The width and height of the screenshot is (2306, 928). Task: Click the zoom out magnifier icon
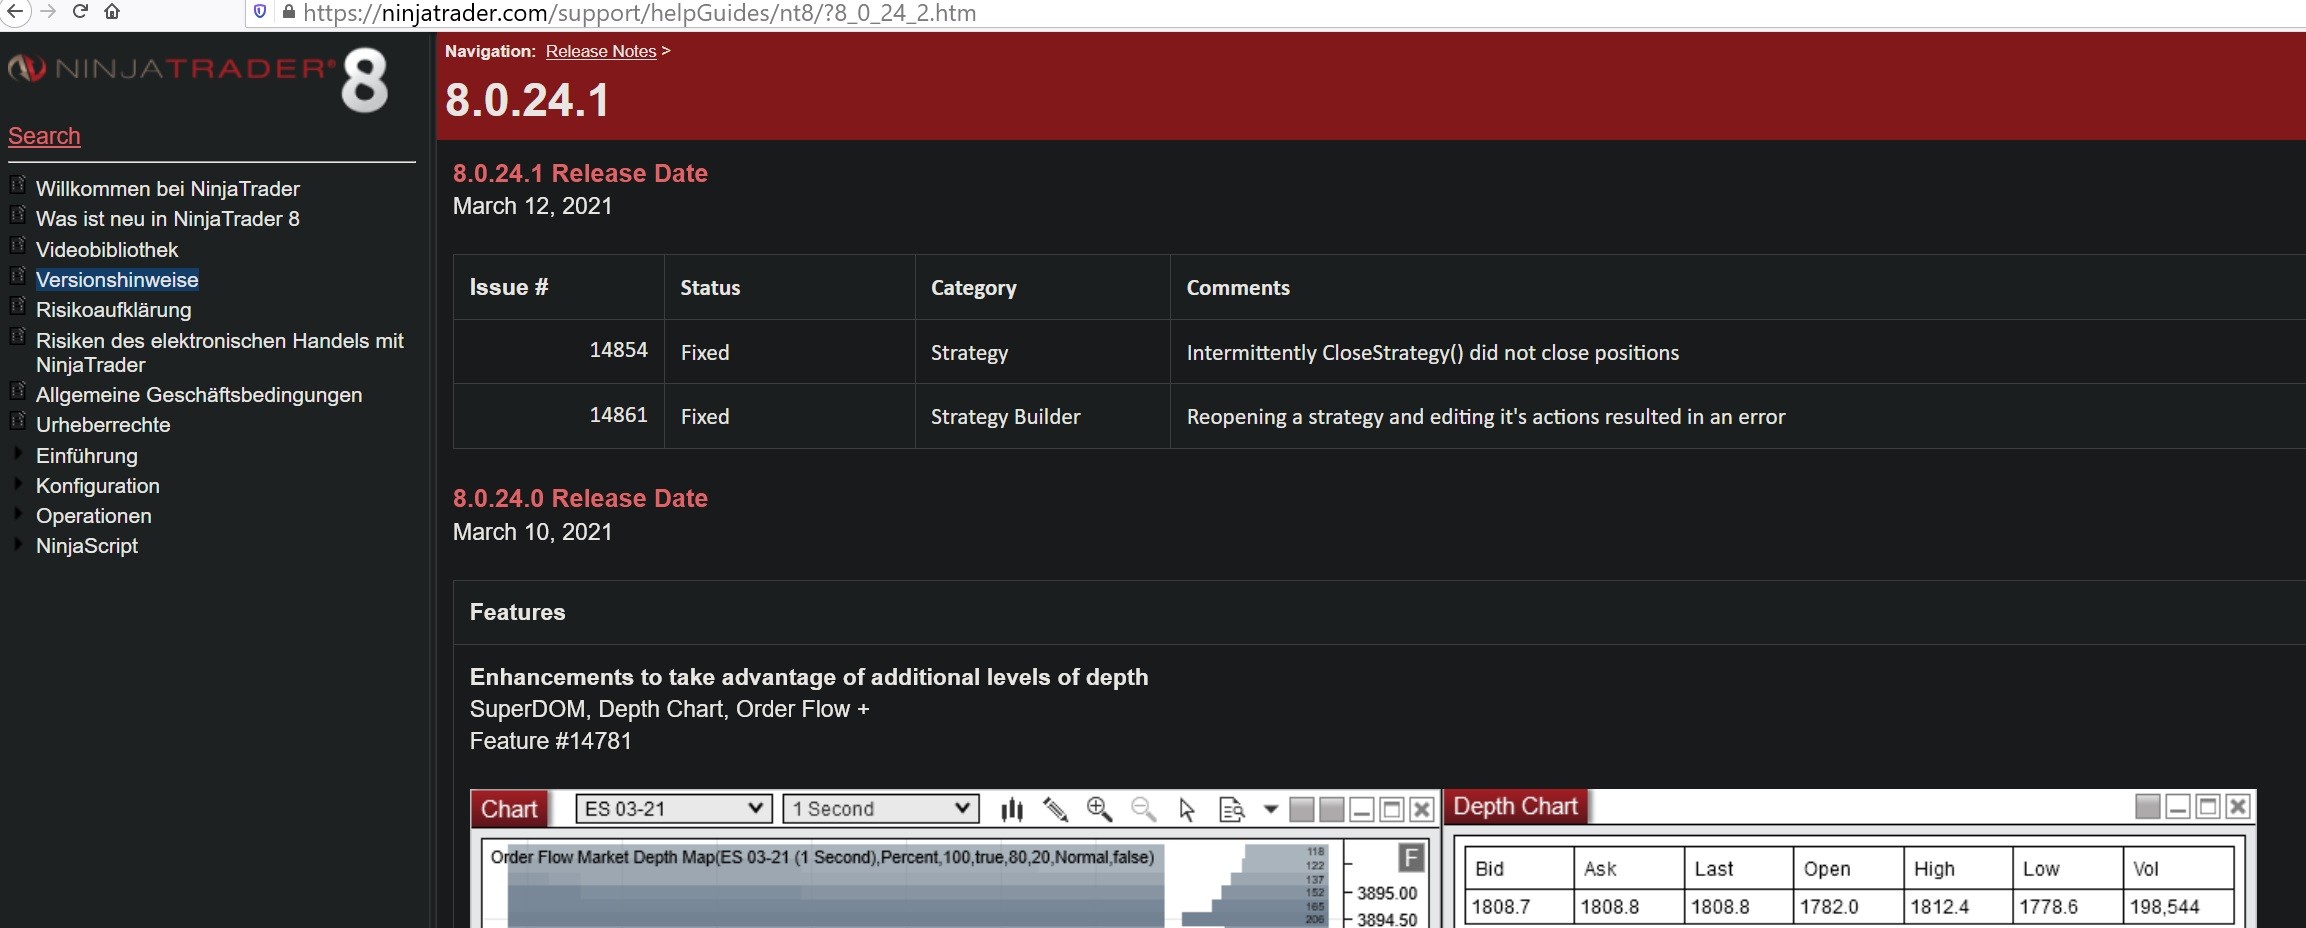coord(1143,809)
